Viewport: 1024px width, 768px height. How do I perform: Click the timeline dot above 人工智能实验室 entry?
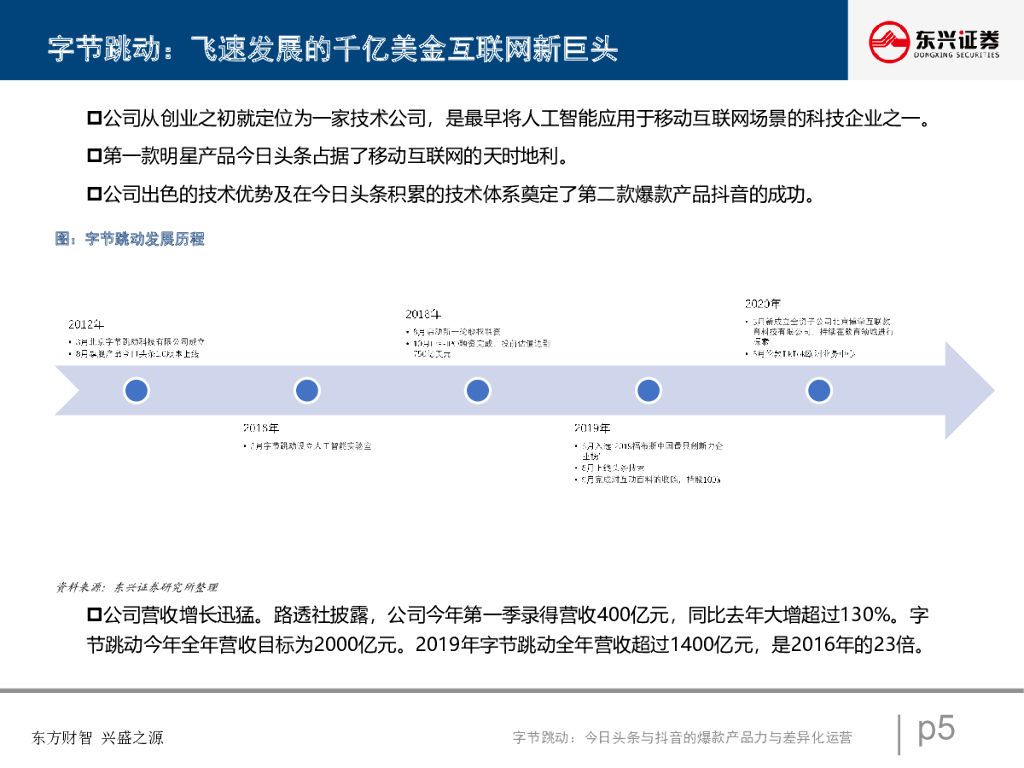click(x=307, y=391)
